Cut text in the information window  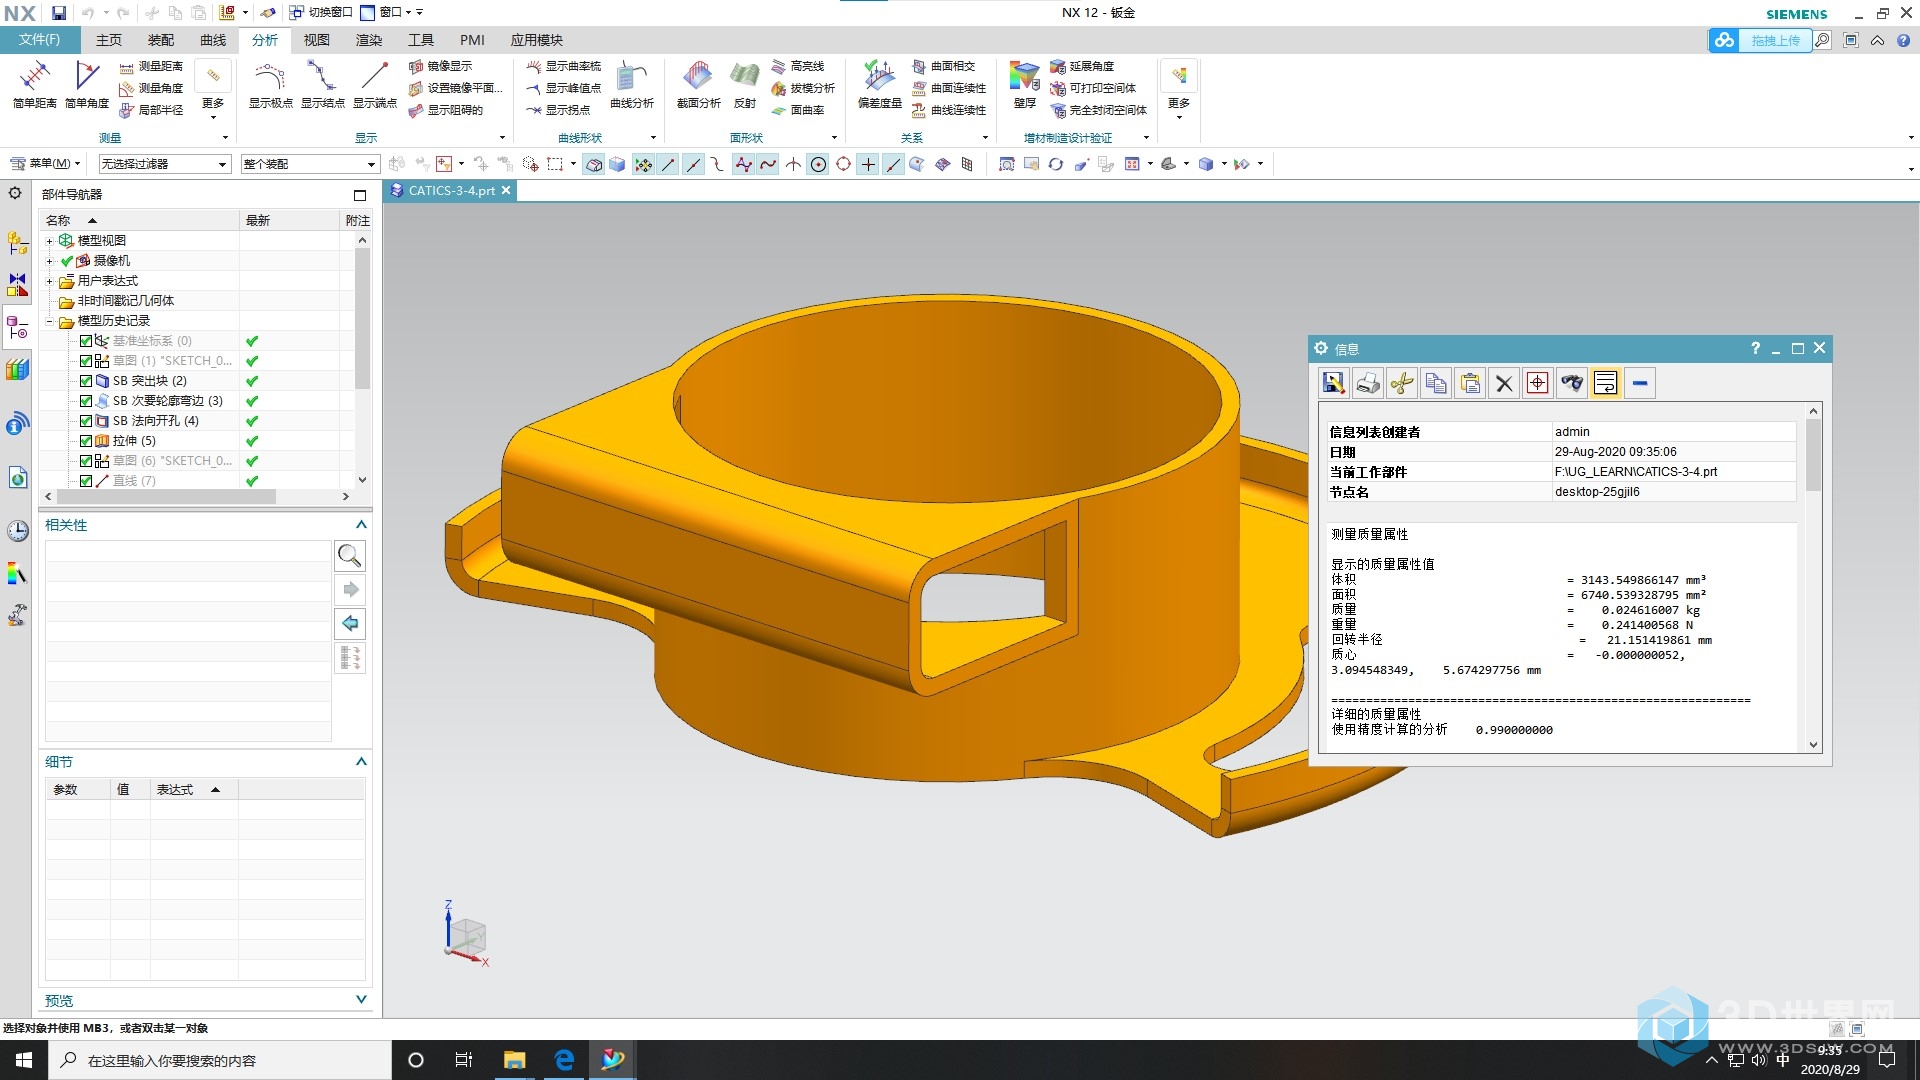[x=1402, y=383]
